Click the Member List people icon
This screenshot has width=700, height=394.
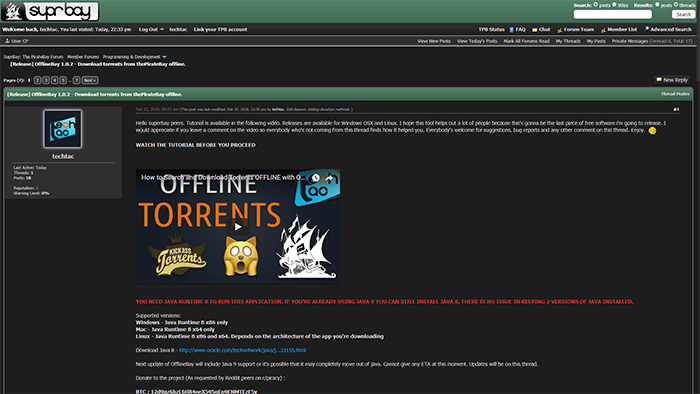[603, 30]
